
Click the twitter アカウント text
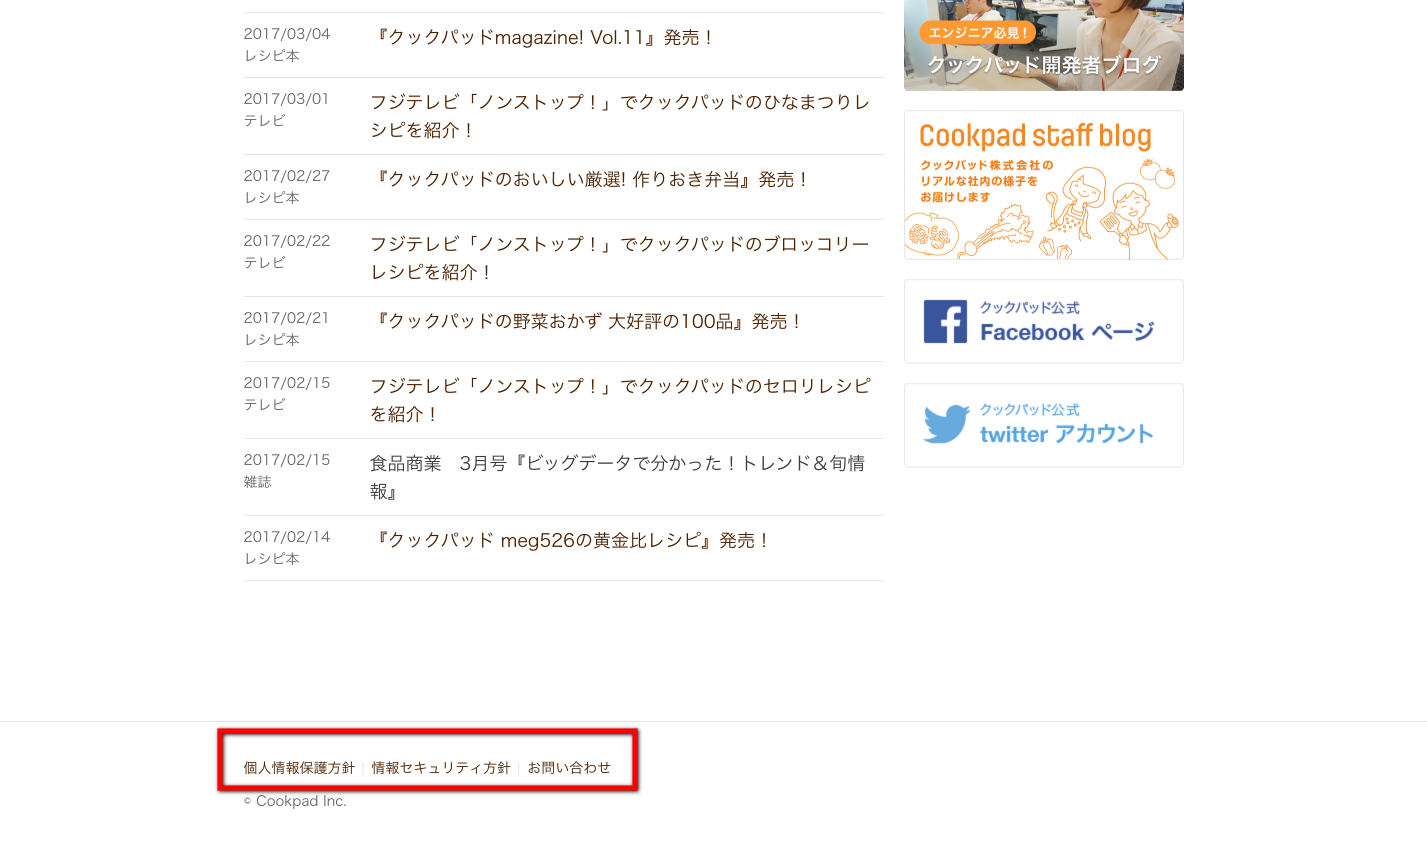pos(1067,434)
